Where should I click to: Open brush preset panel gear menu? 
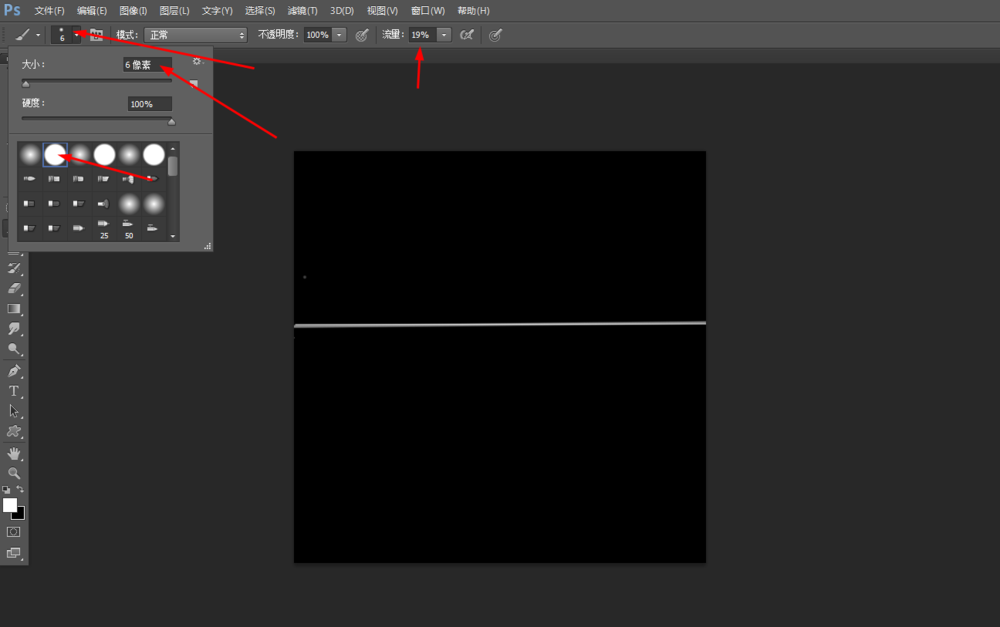click(197, 61)
